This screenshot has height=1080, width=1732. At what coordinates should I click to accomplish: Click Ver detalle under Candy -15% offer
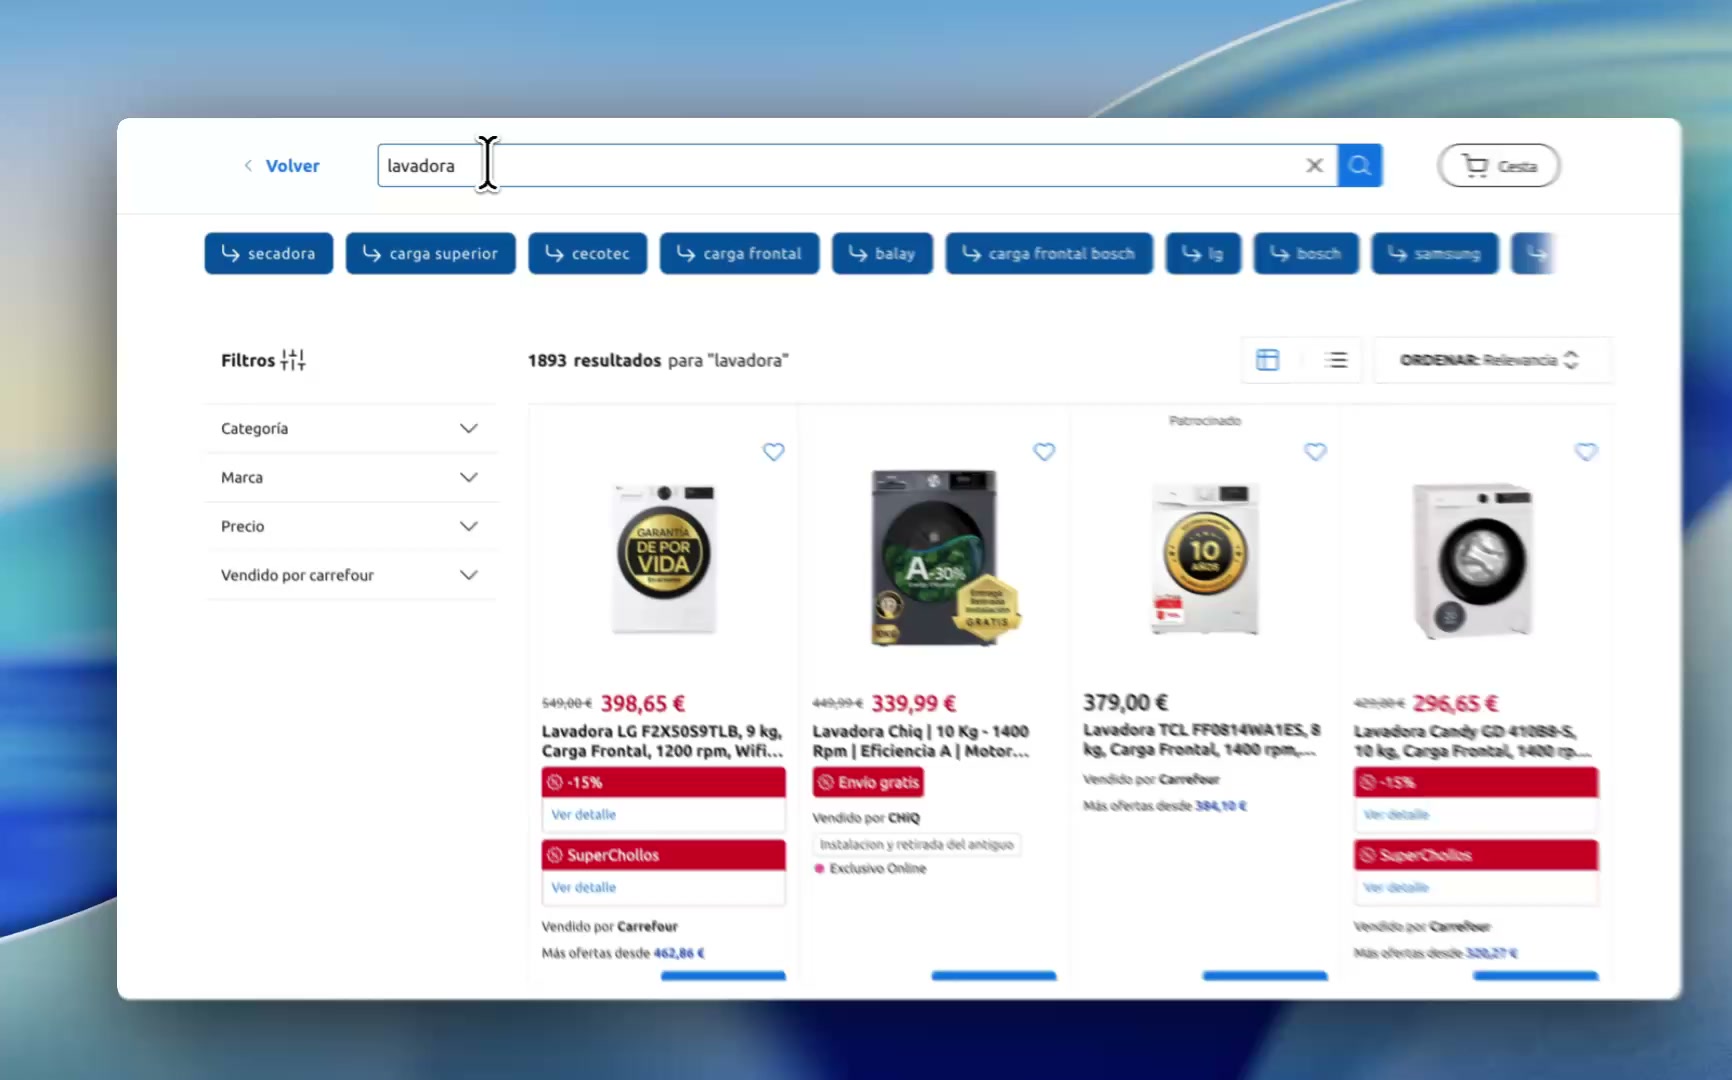tap(1396, 815)
